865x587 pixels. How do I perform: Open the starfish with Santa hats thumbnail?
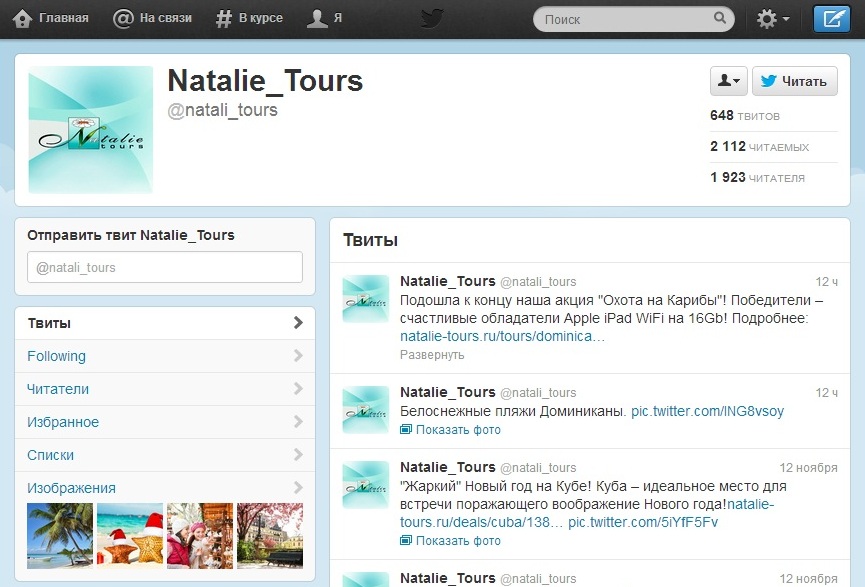130,536
